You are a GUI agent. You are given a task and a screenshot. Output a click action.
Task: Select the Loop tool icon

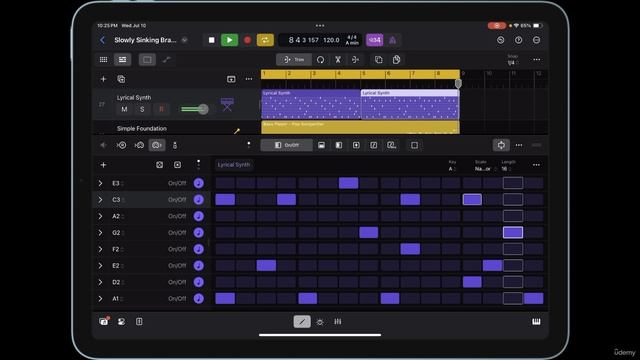tap(320, 60)
